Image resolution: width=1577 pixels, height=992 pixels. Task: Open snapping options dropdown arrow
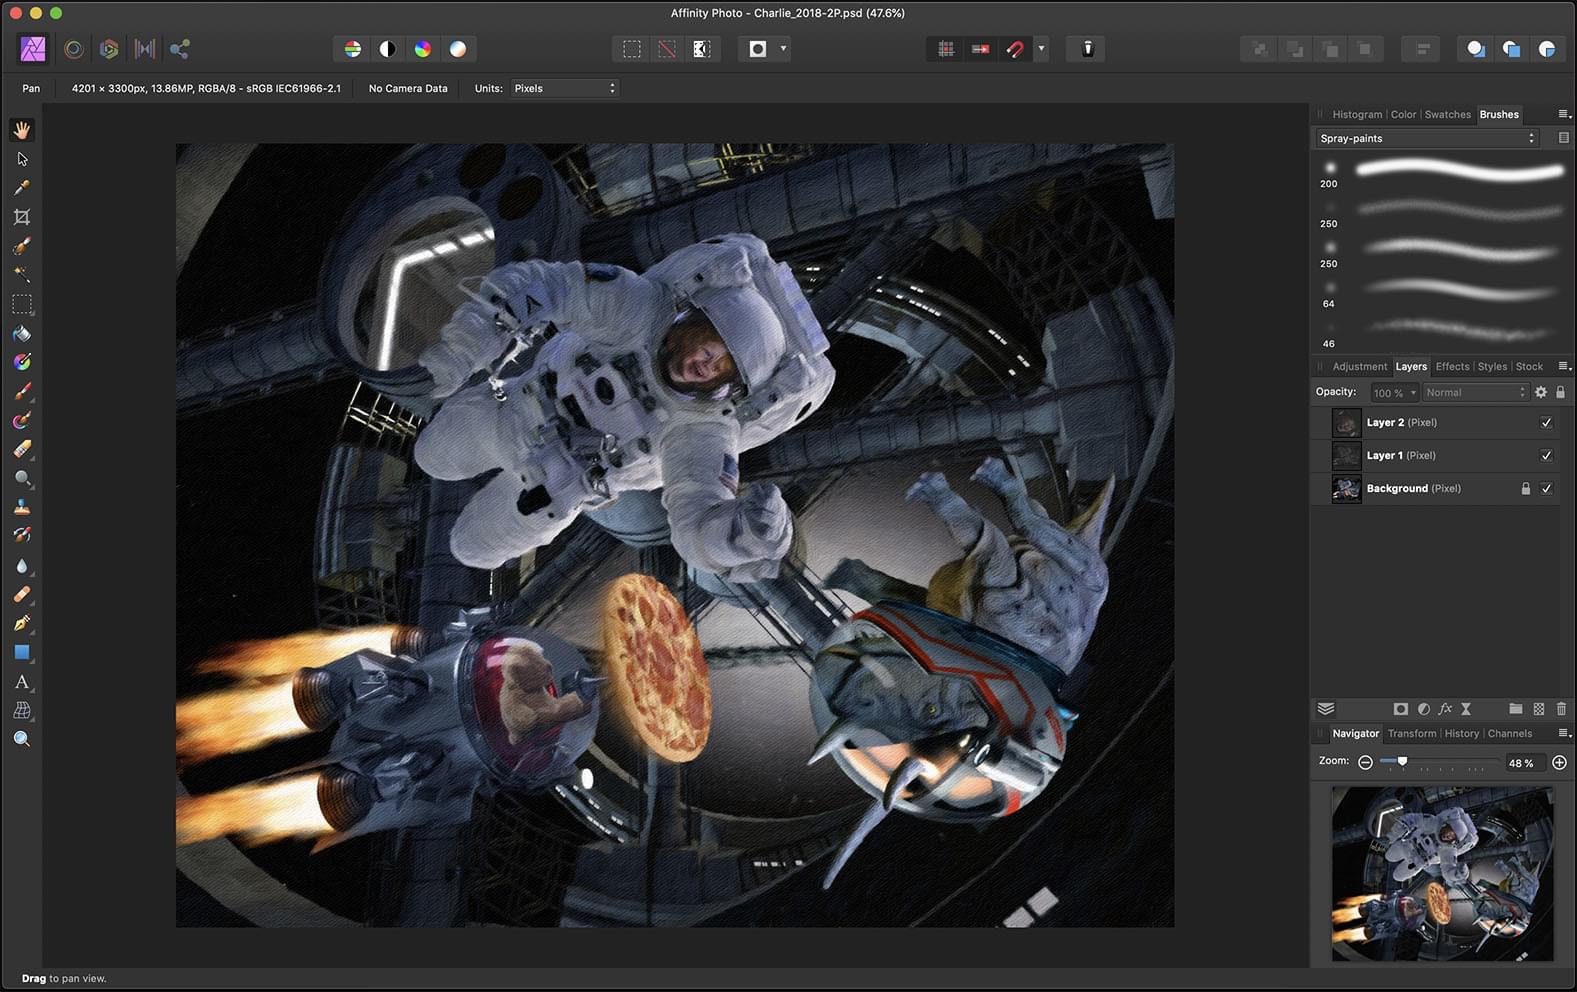pyautogui.click(x=1041, y=48)
